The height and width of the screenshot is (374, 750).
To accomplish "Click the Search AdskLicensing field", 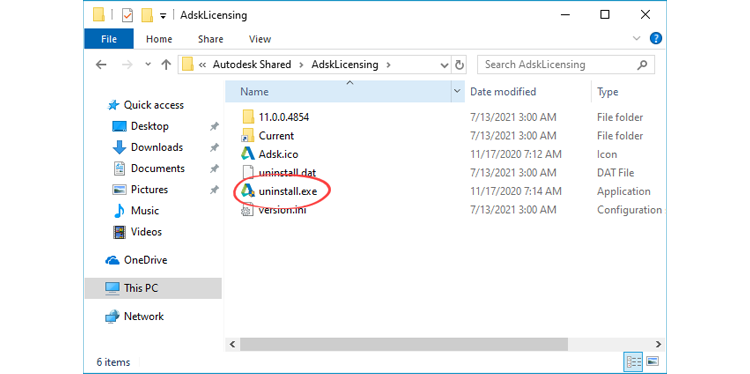I will click(x=566, y=65).
